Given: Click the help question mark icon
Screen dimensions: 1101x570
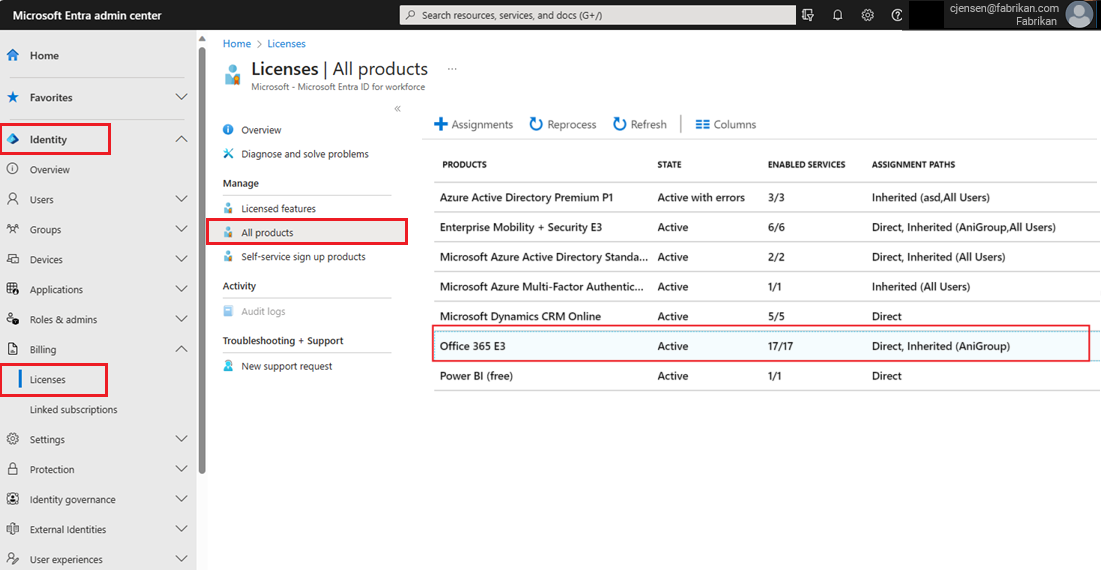Looking at the screenshot, I should click(897, 15).
